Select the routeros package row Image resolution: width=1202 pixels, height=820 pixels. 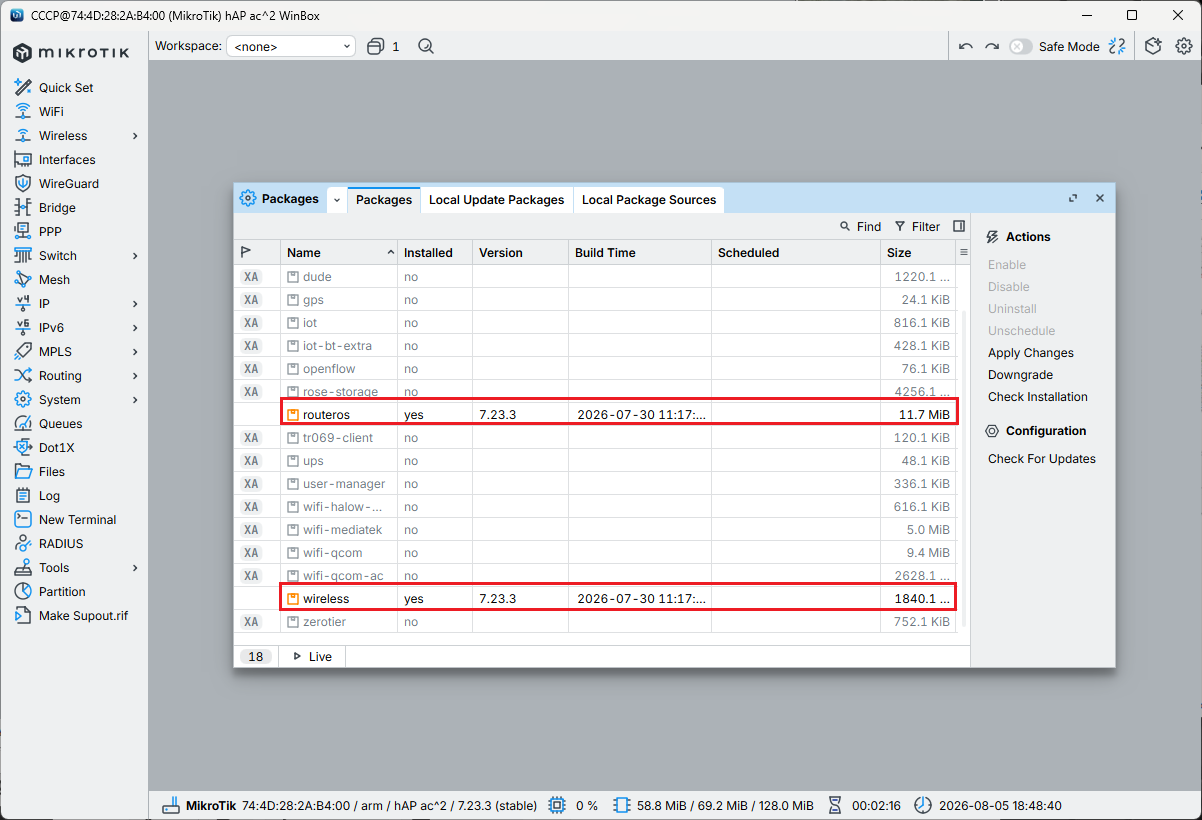pos(596,414)
